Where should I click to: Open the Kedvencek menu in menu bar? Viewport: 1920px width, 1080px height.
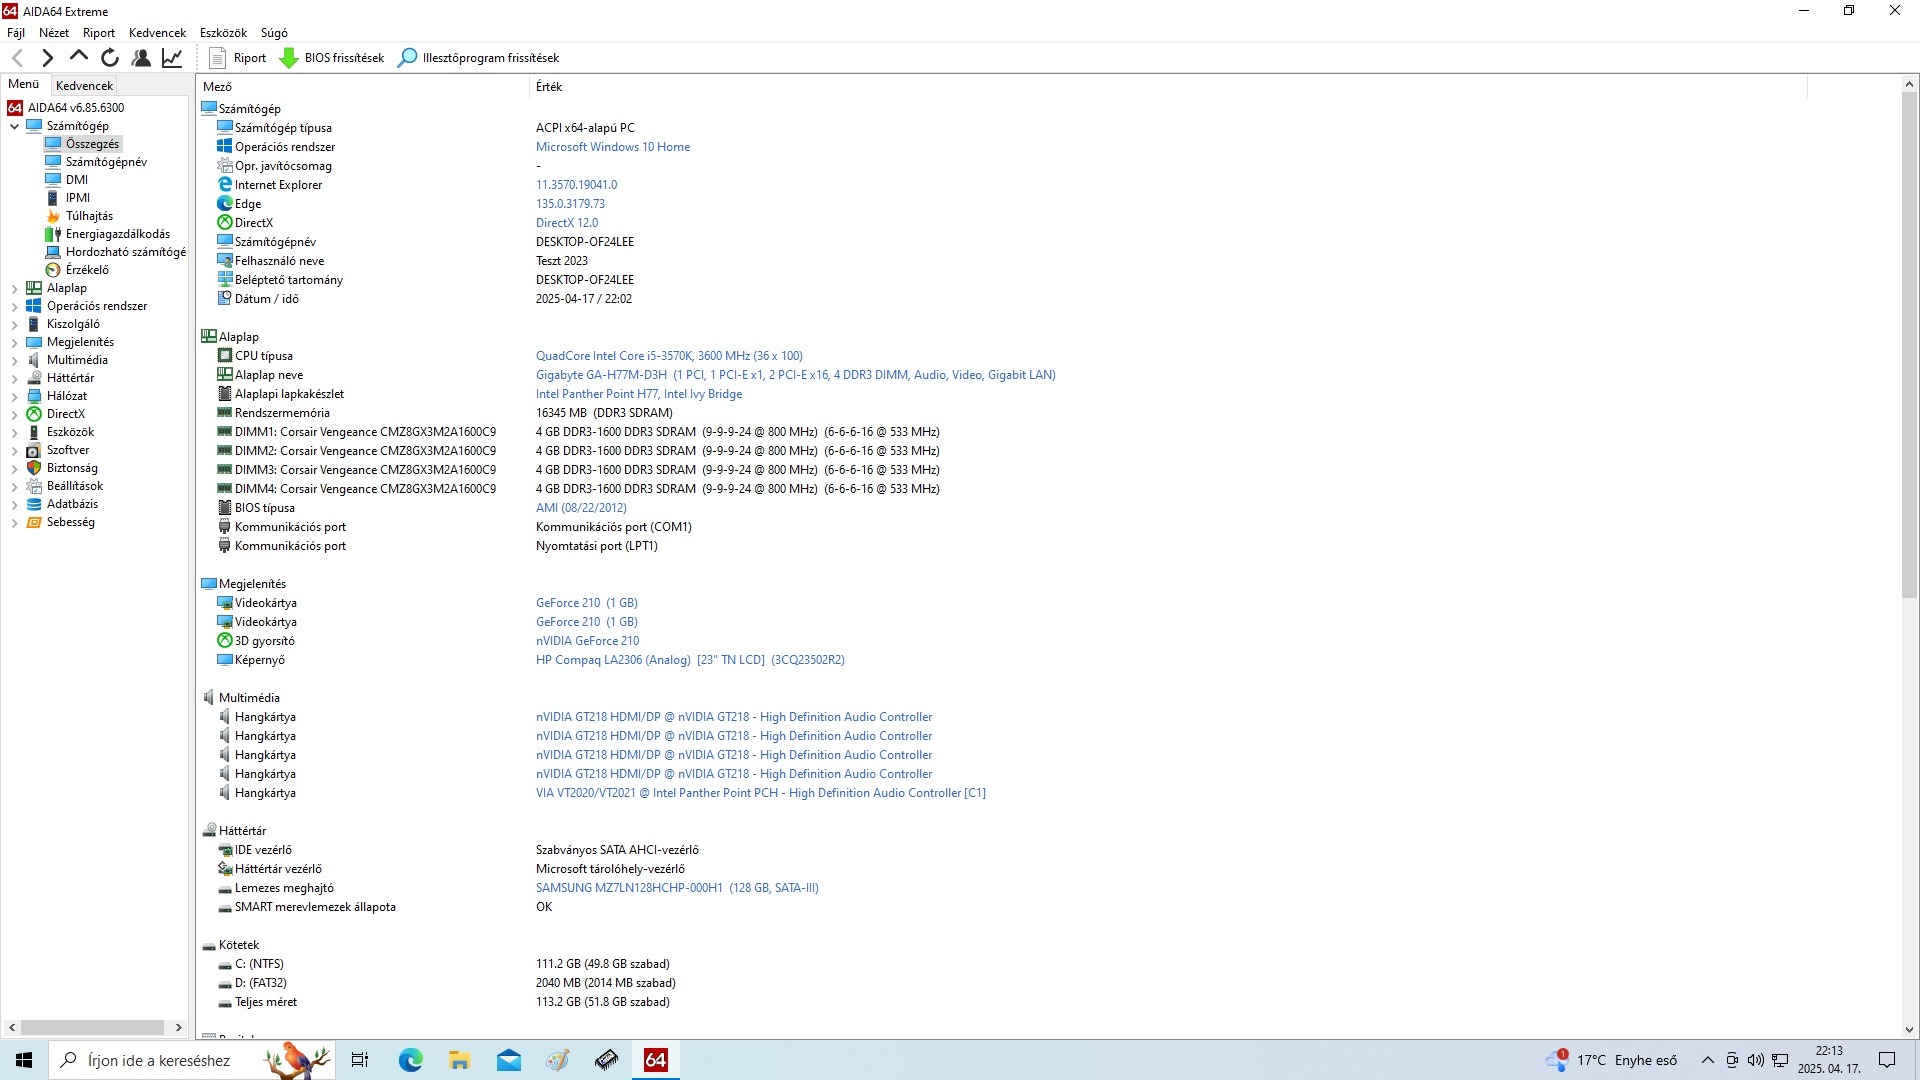point(157,33)
